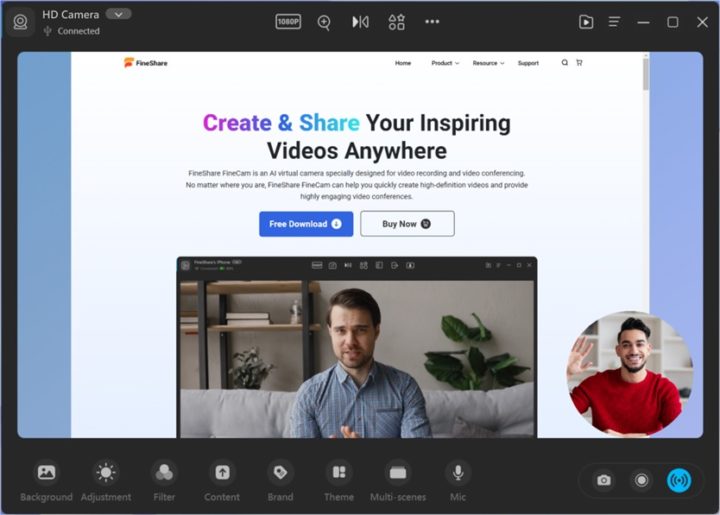This screenshot has width=720, height=515.
Task: Click the Buy Now button
Action: point(407,224)
